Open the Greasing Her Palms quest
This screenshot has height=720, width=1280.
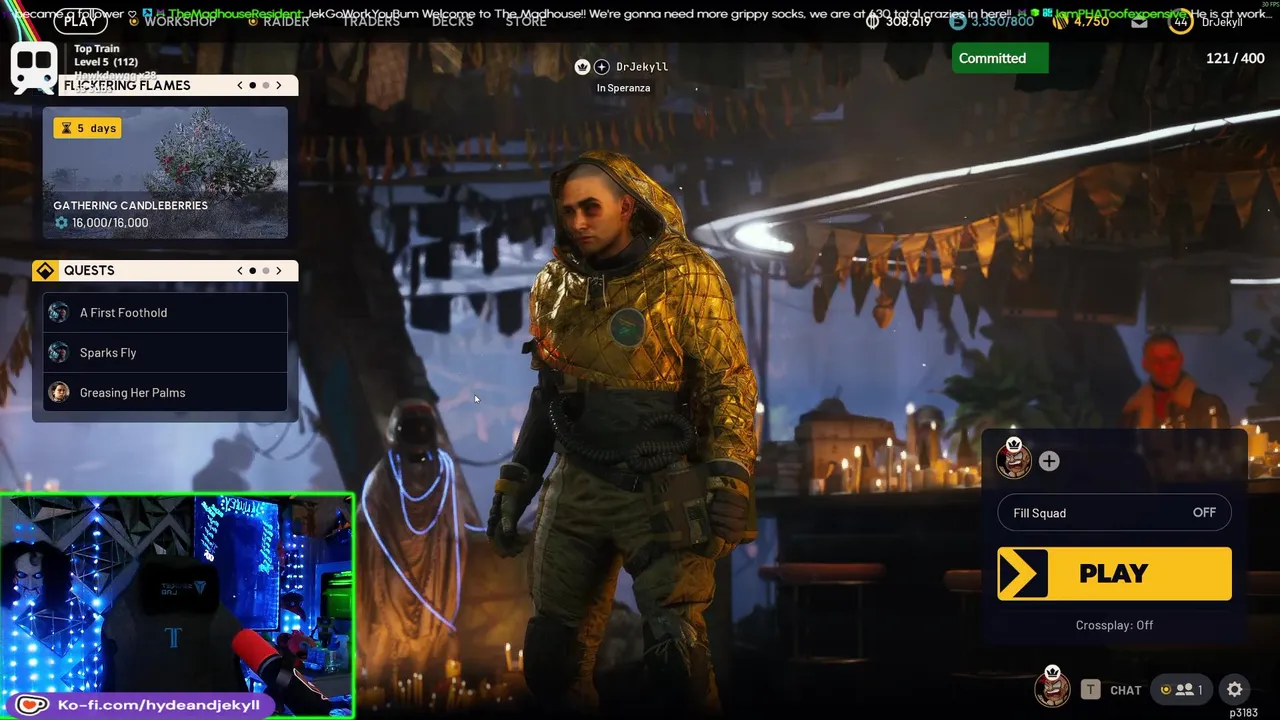[x=165, y=393]
